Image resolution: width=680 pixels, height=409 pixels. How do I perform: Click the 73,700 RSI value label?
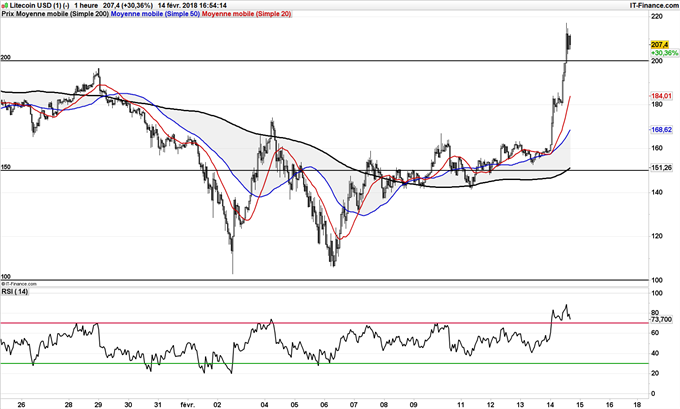661,319
